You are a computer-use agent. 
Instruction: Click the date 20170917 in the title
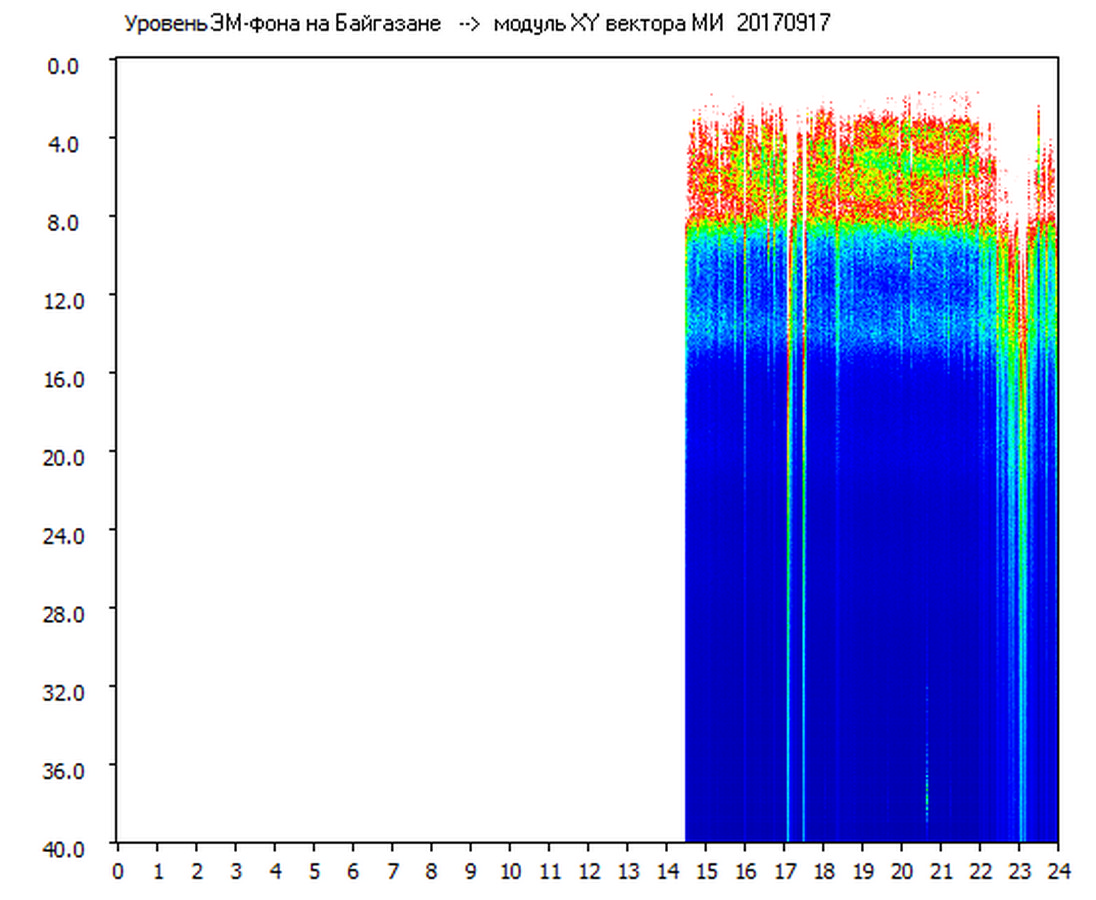782,24
